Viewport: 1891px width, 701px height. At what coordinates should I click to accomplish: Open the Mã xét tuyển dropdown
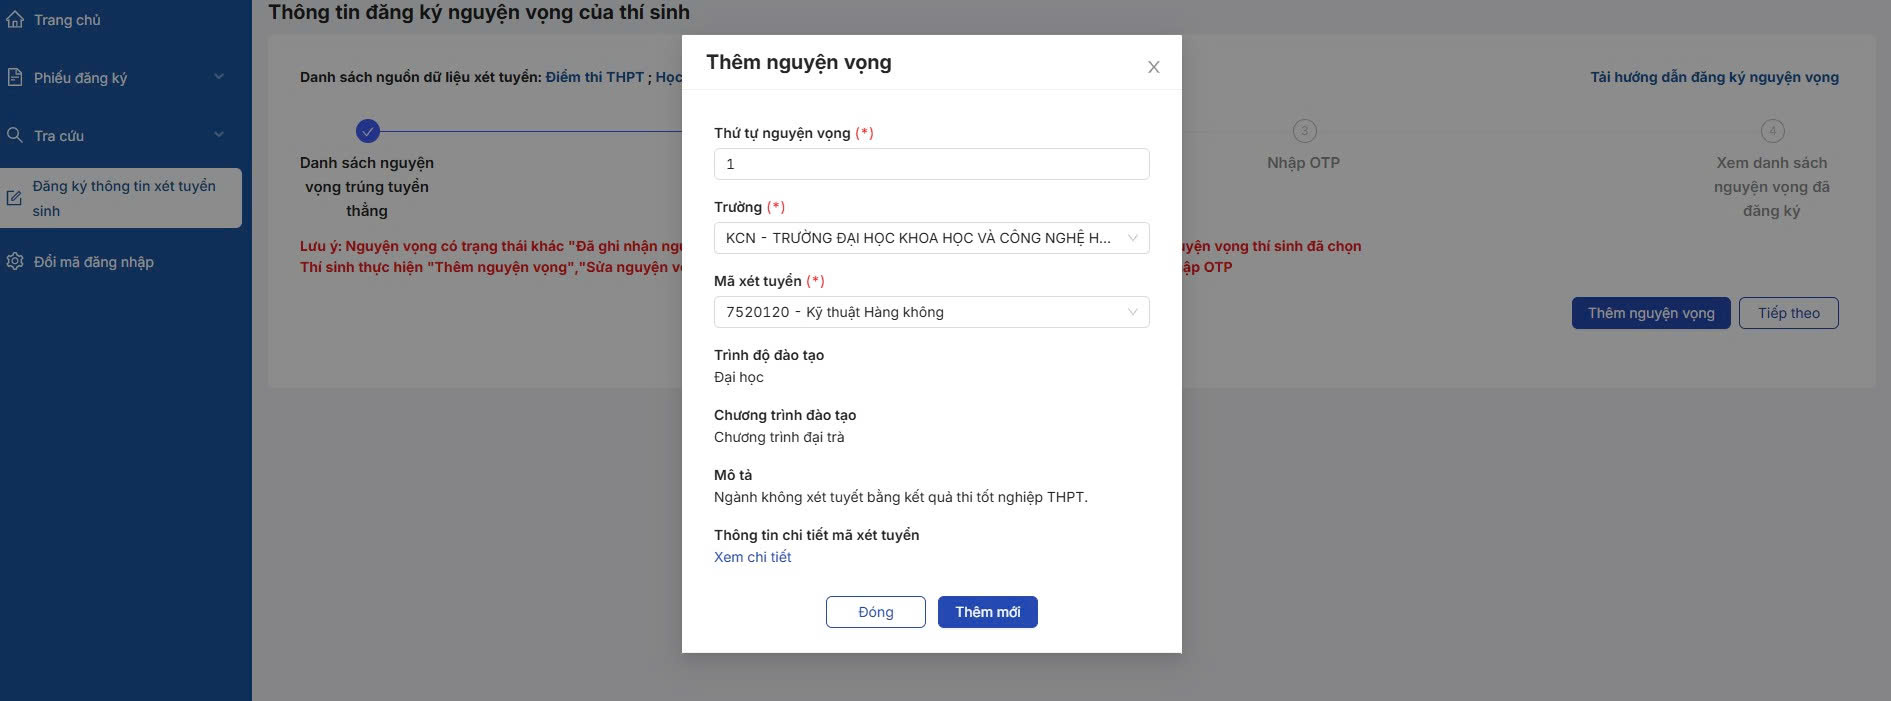932,312
